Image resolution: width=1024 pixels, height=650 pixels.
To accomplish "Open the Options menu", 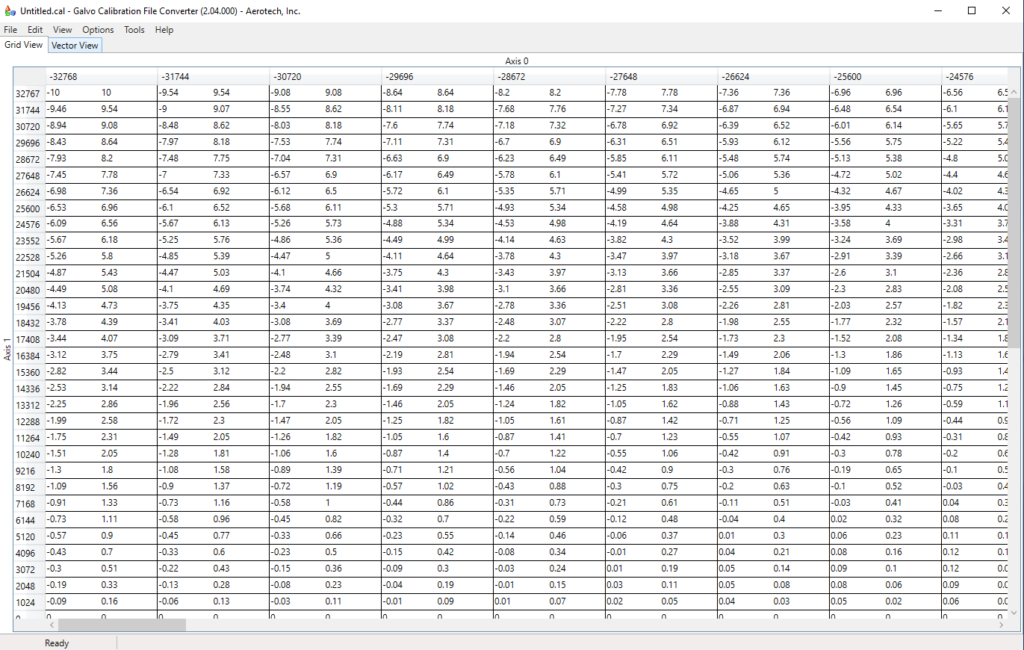I will click(98, 30).
